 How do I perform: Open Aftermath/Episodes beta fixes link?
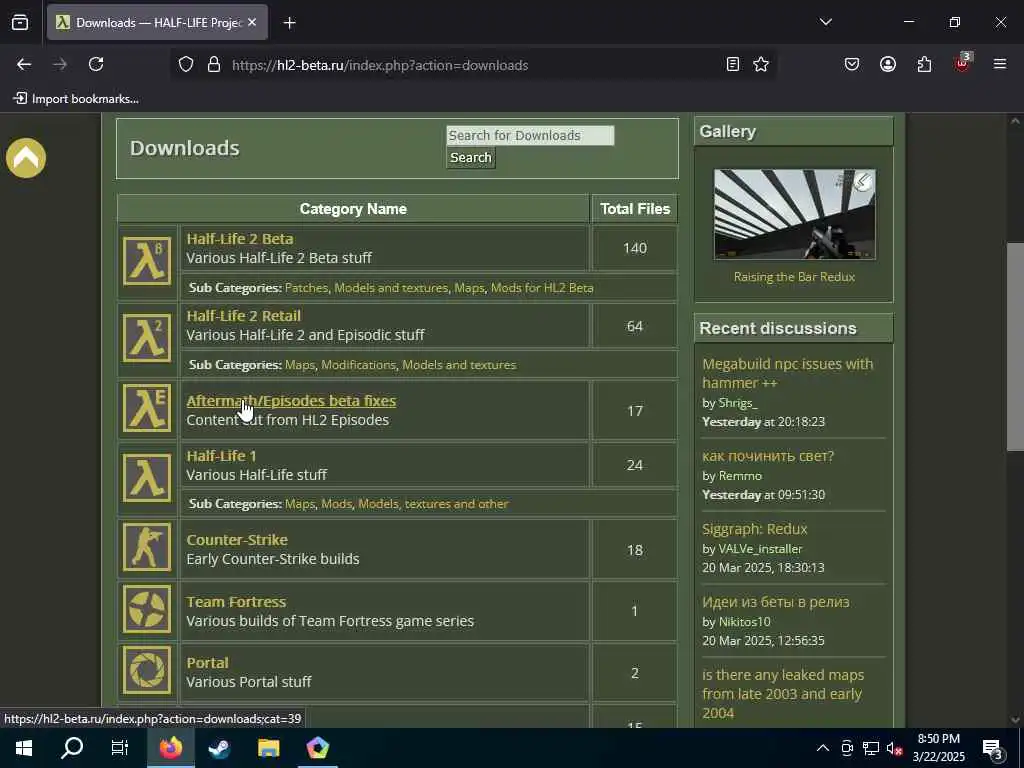291,401
